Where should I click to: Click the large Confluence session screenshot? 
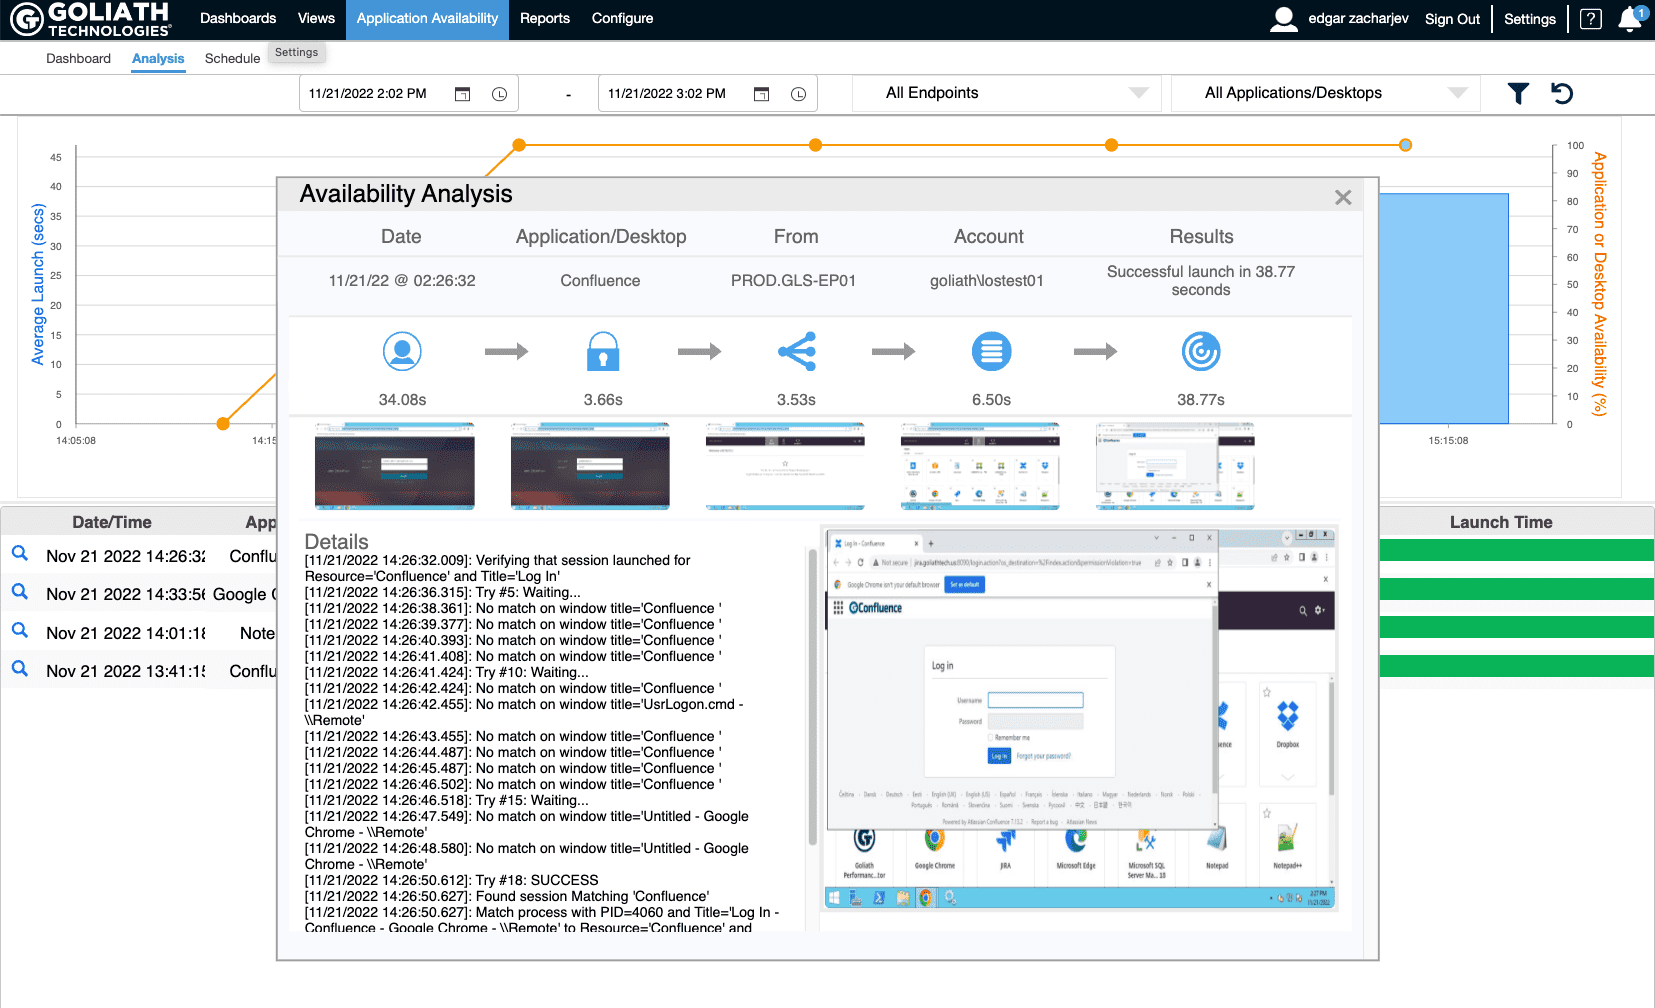1081,718
